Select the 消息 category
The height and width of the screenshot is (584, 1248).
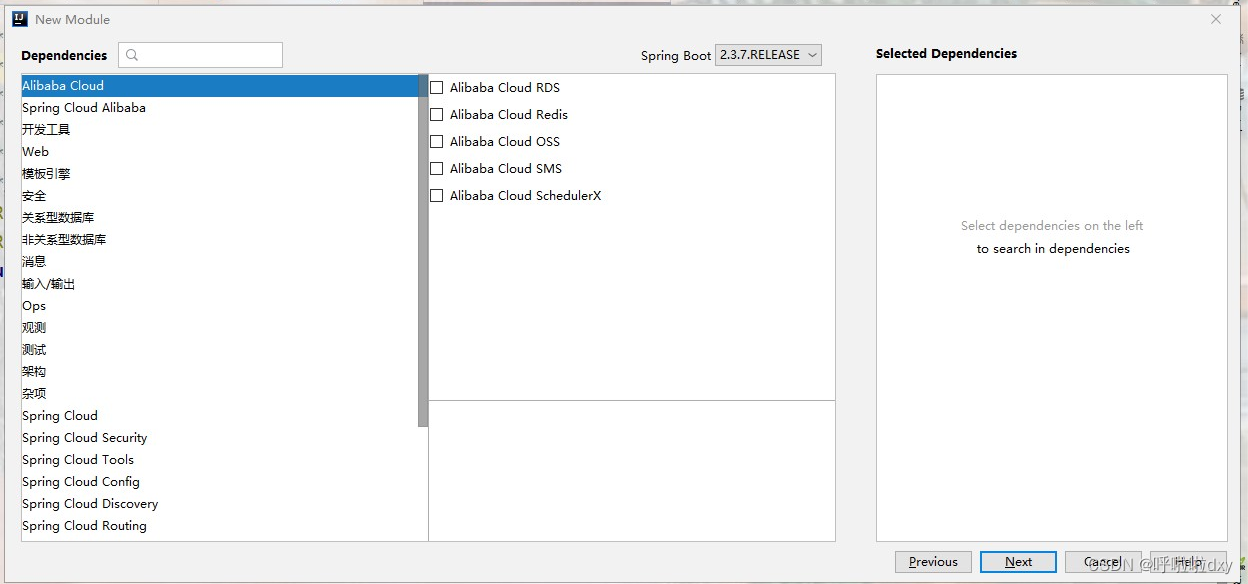220,262
